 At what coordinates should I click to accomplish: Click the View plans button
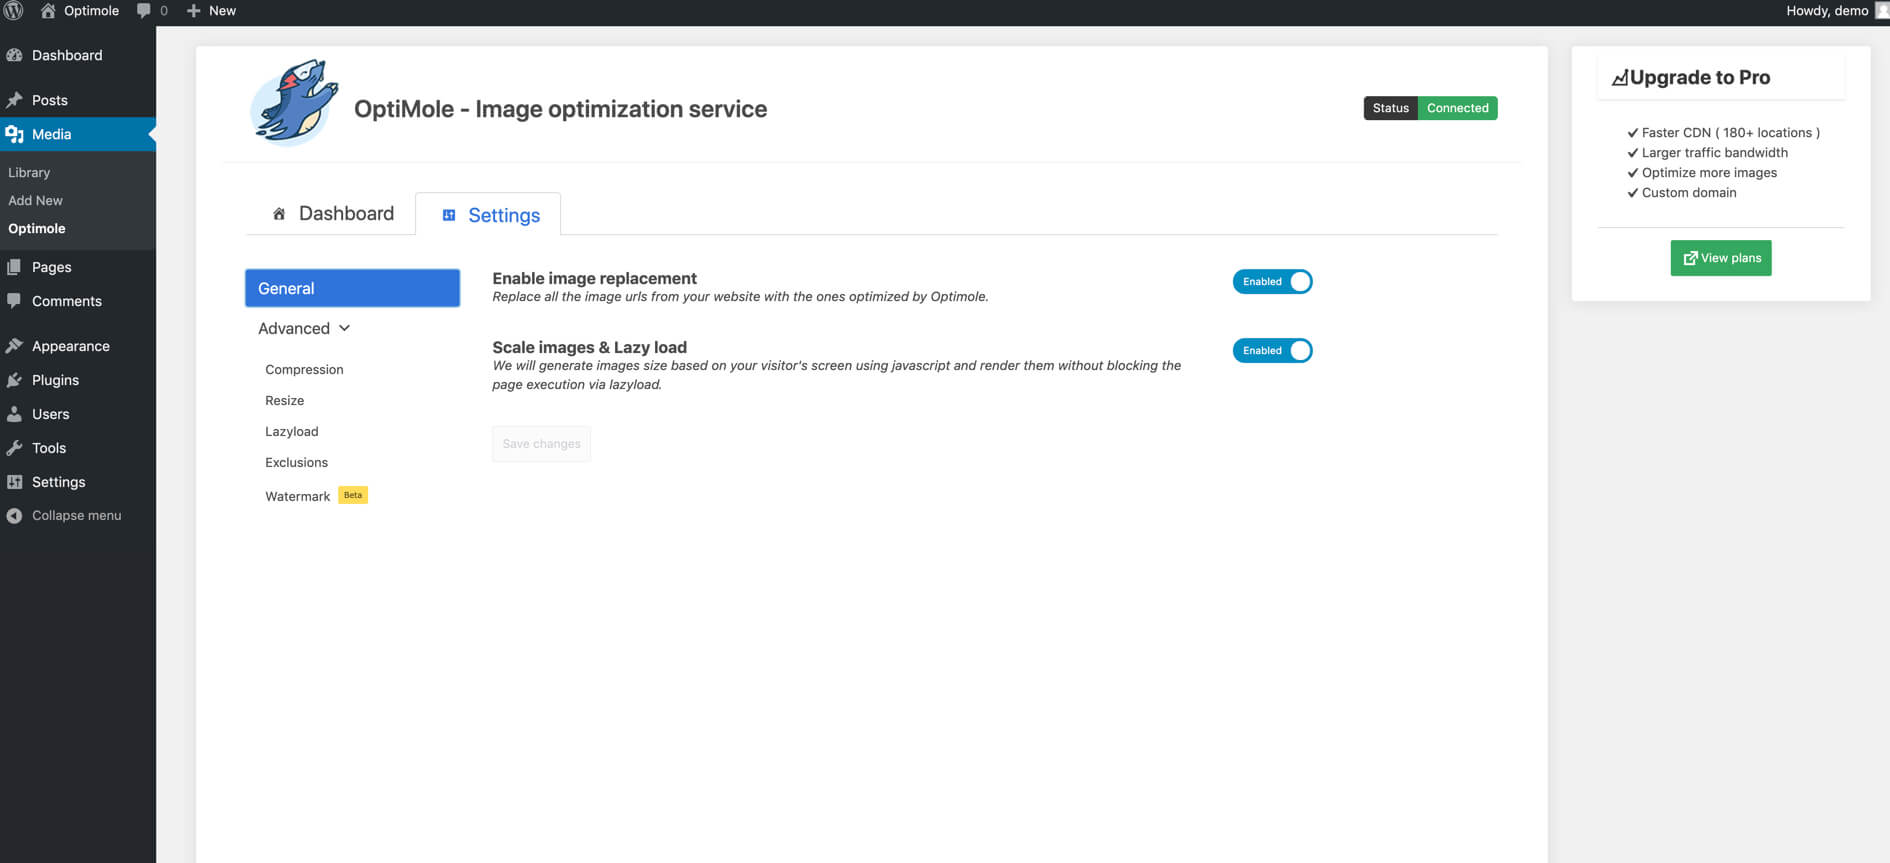point(1721,258)
